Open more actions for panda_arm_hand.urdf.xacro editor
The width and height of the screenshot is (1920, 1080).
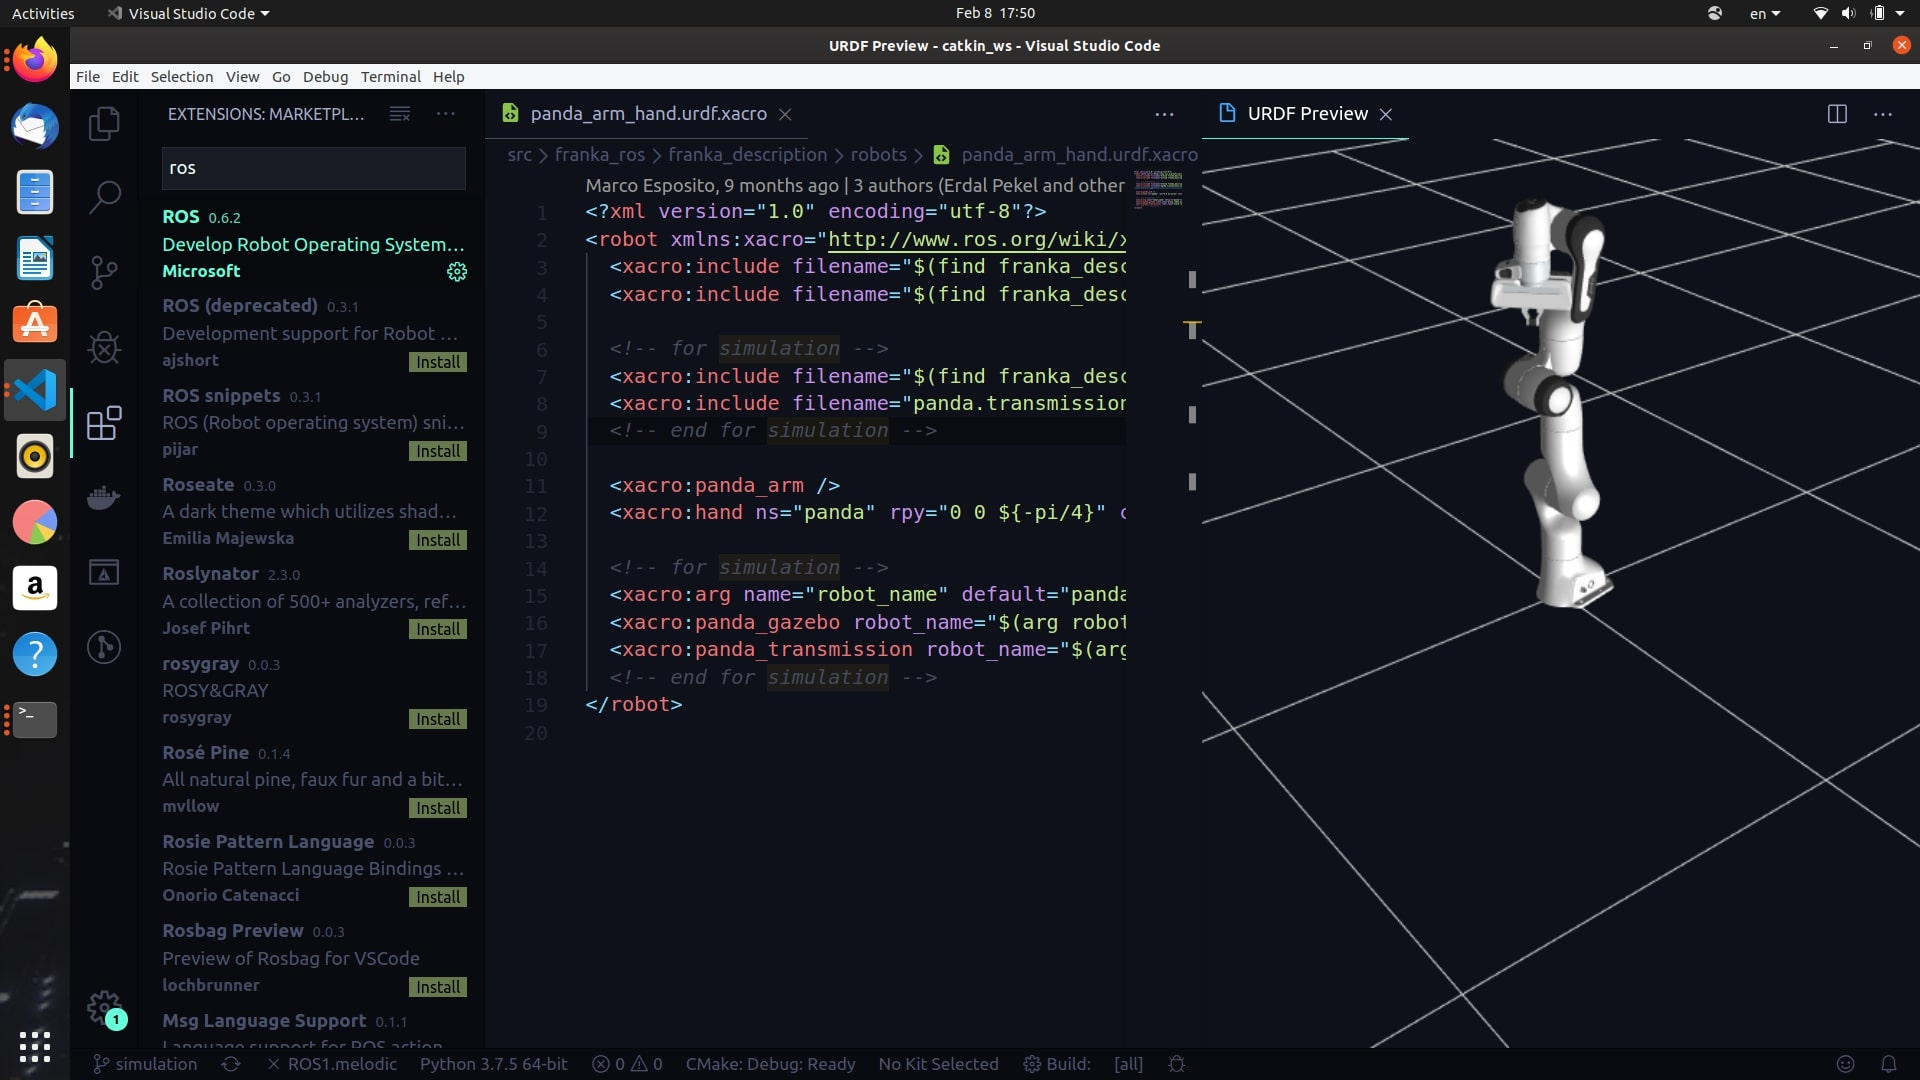(x=1164, y=114)
